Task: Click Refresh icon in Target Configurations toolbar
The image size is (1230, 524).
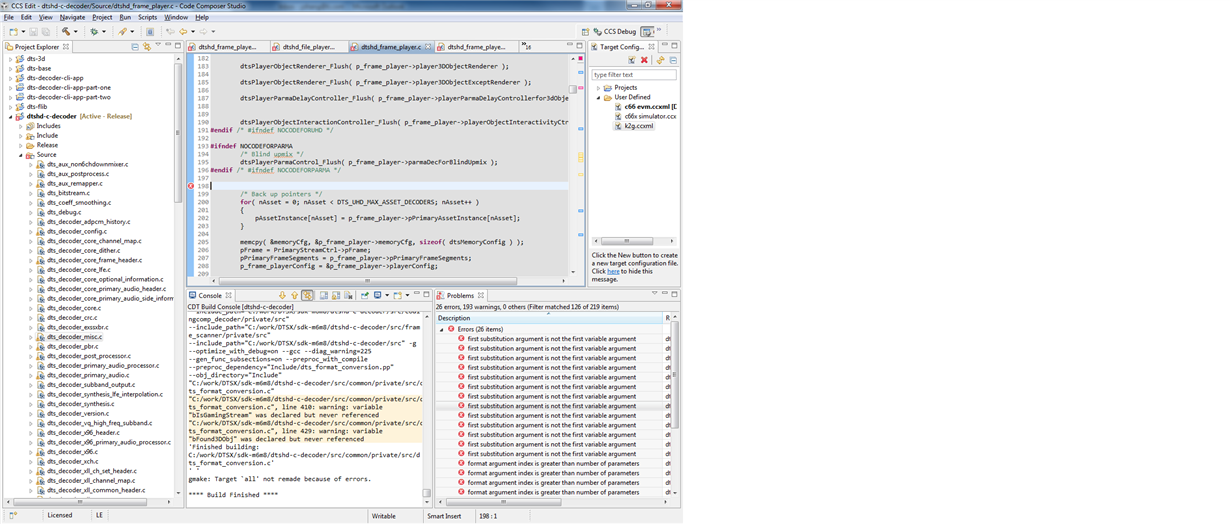Action: point(661,60)
